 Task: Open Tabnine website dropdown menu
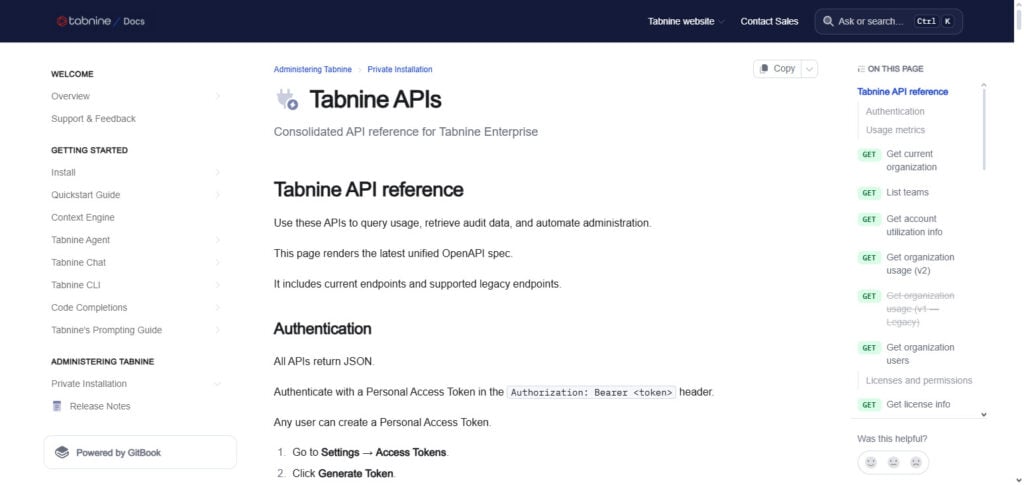[686, 22]
